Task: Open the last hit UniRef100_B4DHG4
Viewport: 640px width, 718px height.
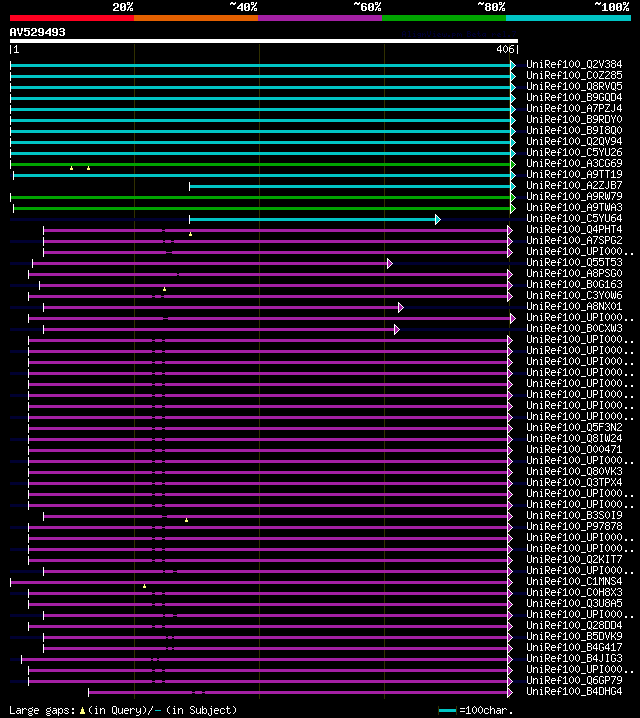Action: click(x=574, y=691)
